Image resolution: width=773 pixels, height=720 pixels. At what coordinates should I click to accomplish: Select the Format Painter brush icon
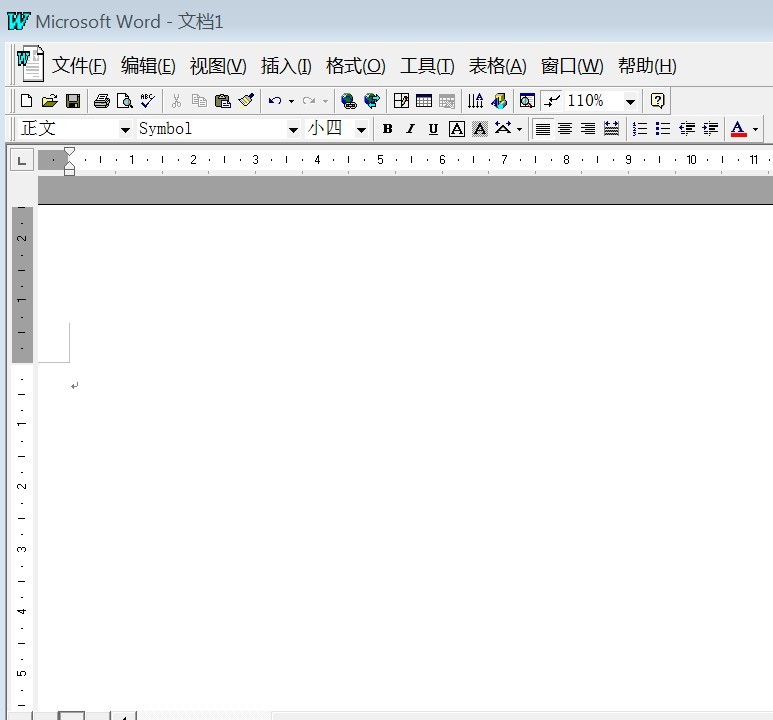[246, 101]
